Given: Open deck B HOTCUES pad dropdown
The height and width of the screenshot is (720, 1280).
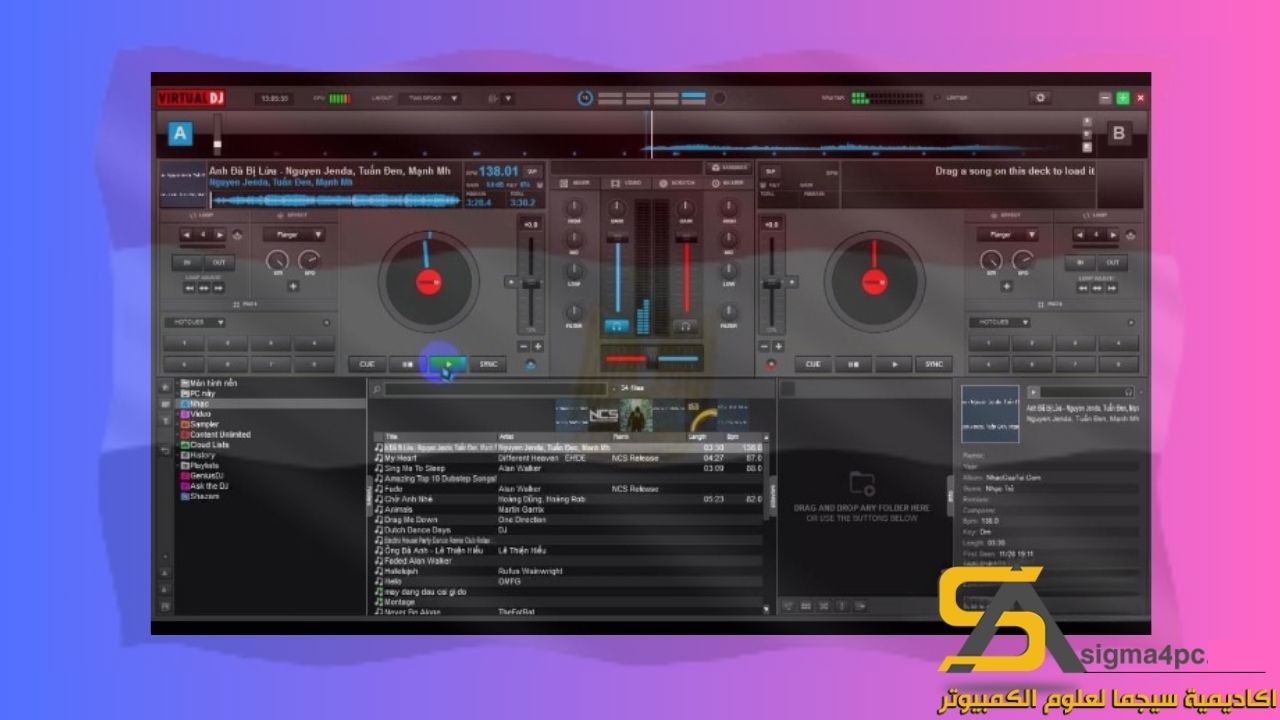Looking at the screenshot, I should pos(1000,322).
